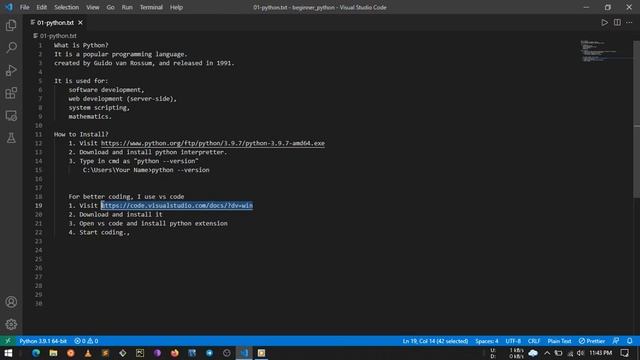Open Firefox from the taskbar

click(175, 353)
